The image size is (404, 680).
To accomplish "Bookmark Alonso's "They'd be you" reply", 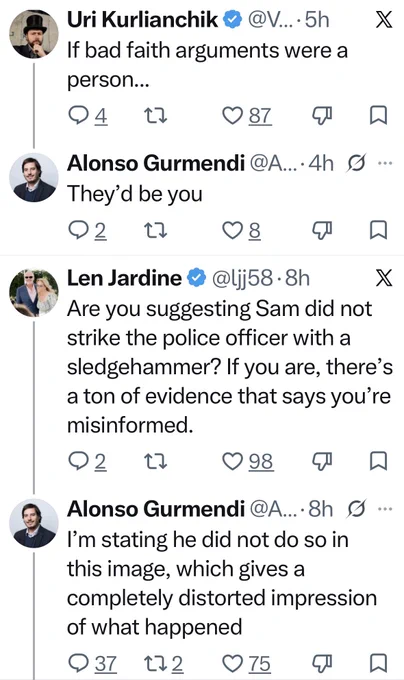I will pyautogui.click(x=378, y=230).
